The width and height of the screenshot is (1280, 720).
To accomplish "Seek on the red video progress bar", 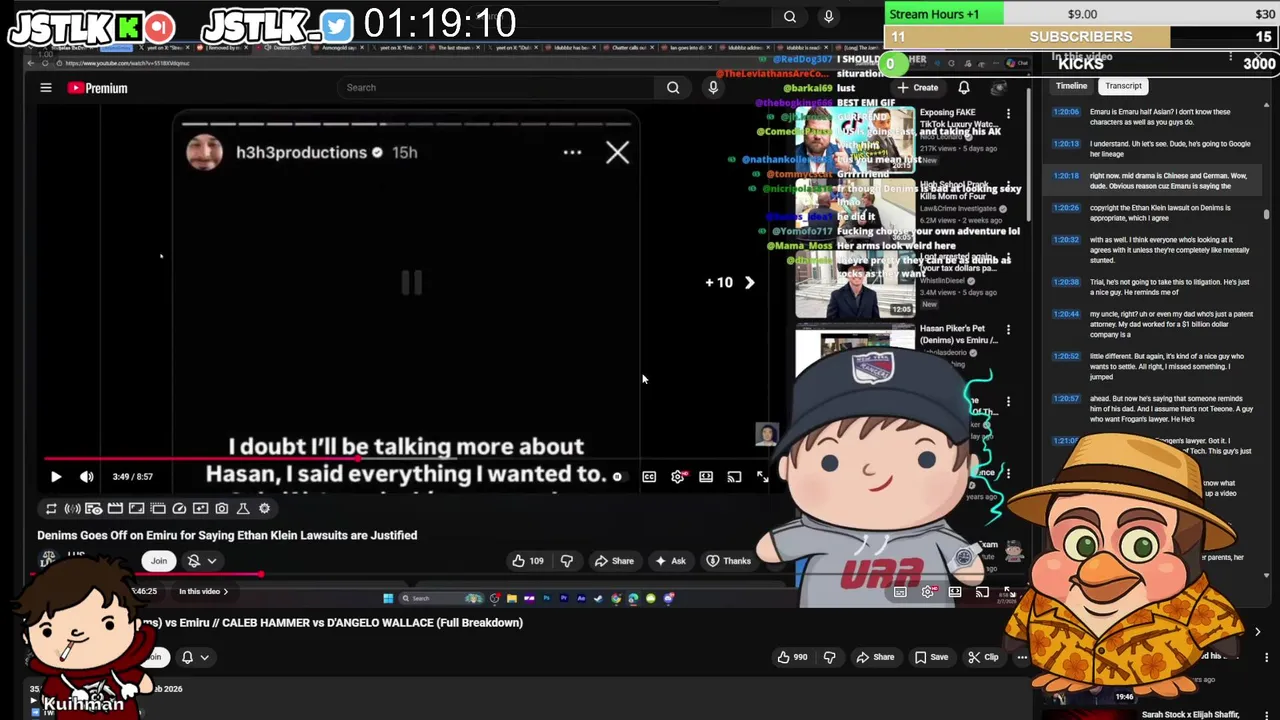I will (x=405, y=460).
